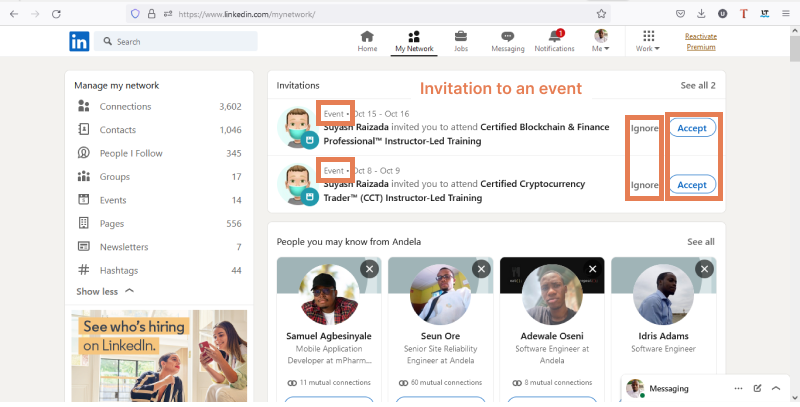
Task: Expand the Me profile dropdown
Action: click(601, 41)
